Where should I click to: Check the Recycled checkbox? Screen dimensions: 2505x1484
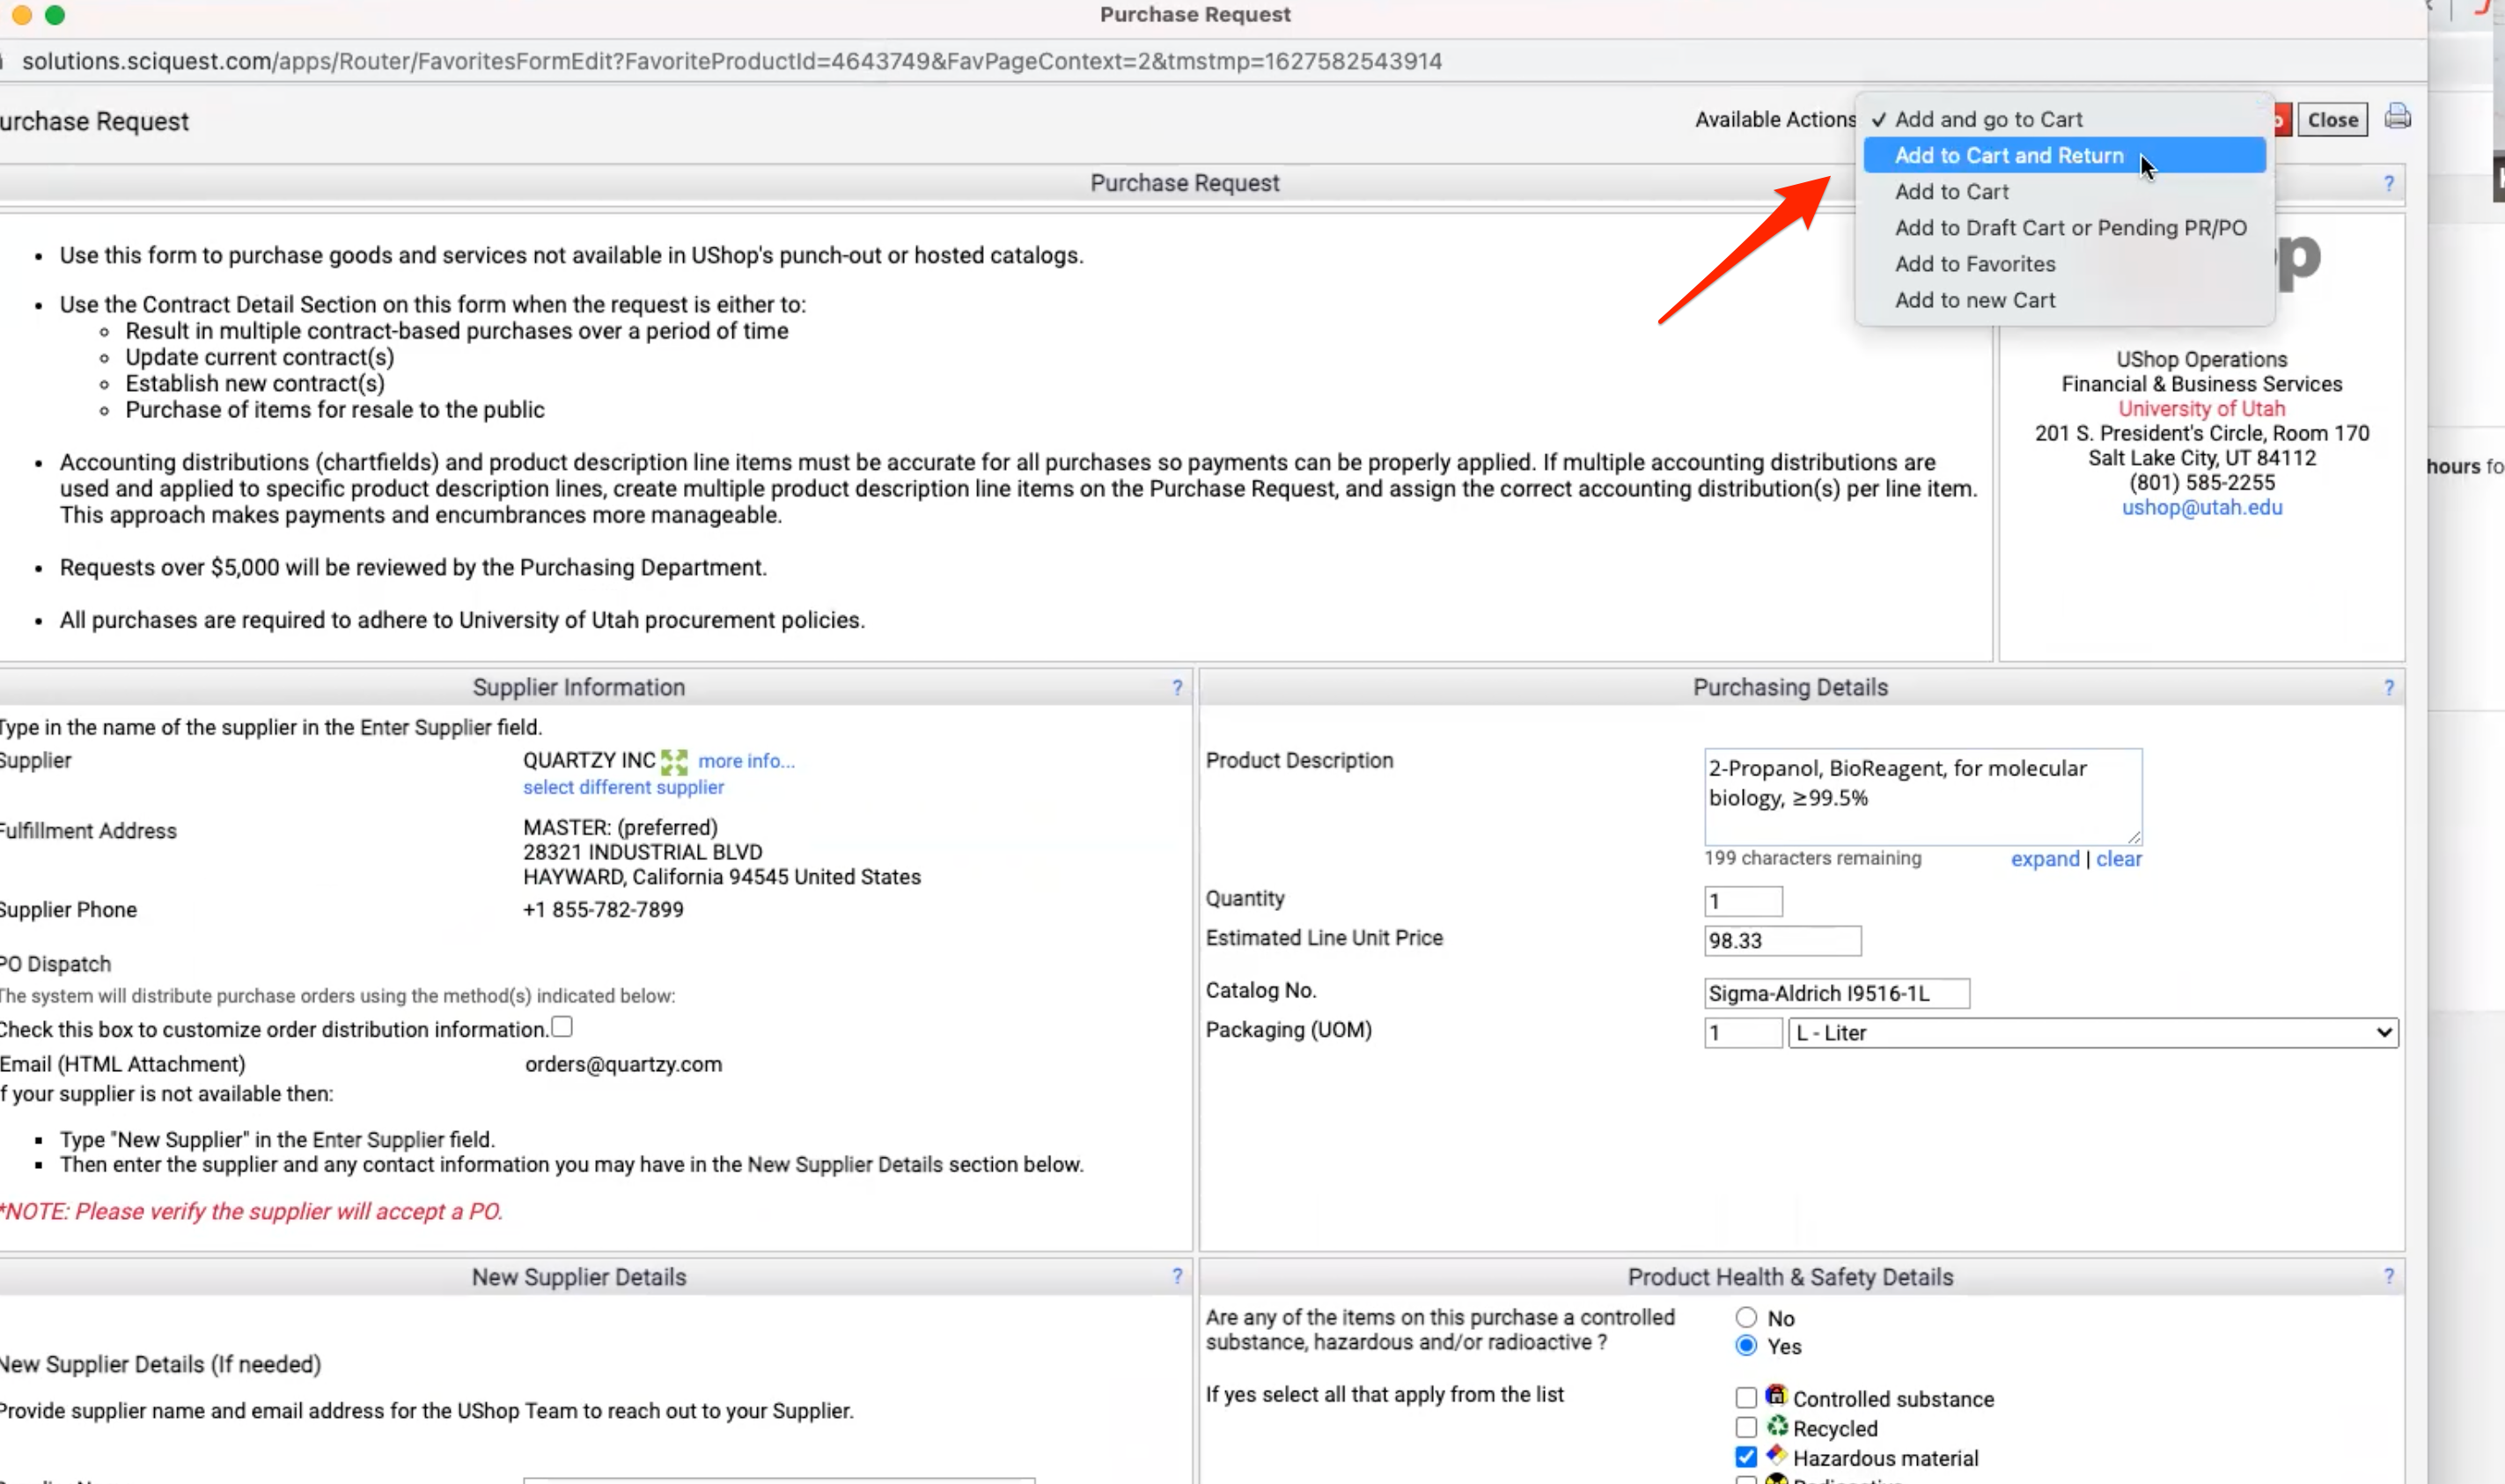pos(1746,1428)
